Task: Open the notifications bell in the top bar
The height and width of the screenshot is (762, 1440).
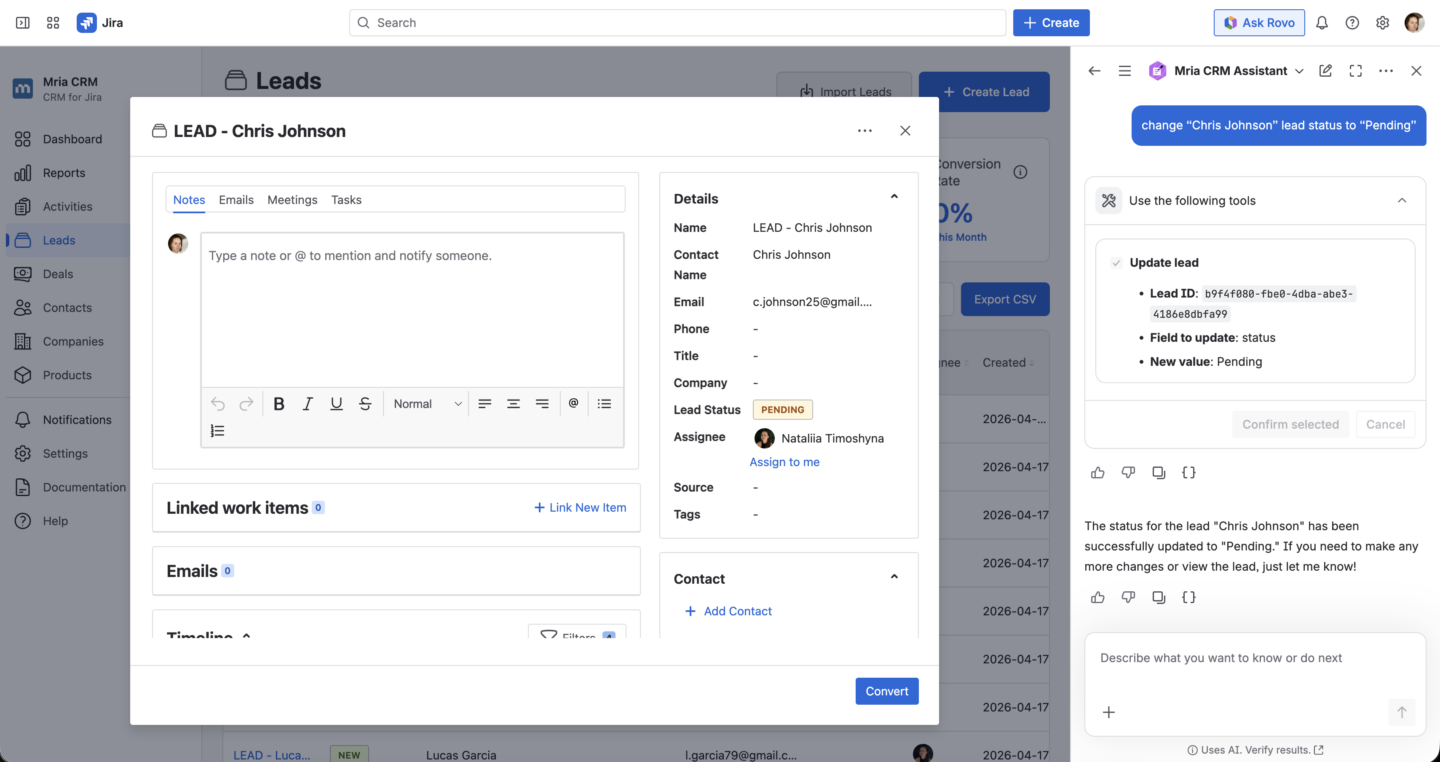Action: pos(1321,22)
